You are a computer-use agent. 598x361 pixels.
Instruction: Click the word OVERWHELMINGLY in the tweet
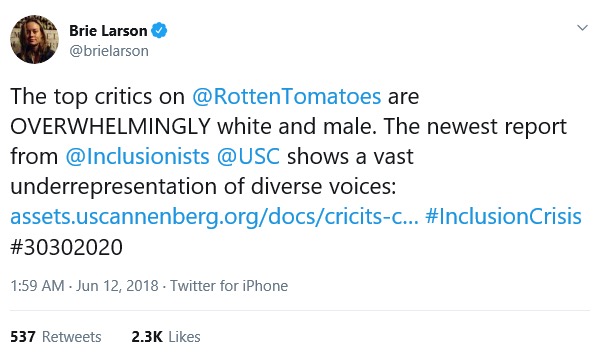(x=111, y=126)
